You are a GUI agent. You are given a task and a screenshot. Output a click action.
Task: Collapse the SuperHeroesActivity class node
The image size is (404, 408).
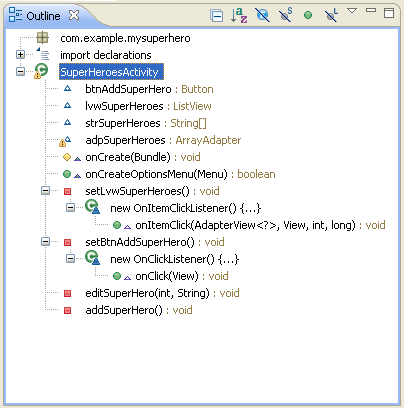(x=20, y=71)
